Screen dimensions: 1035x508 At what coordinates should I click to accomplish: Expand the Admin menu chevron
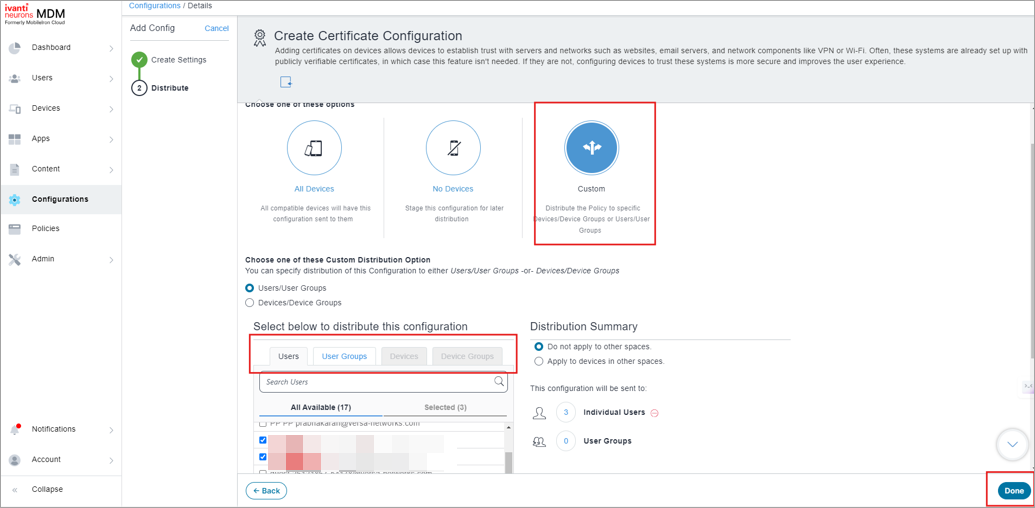coord(111,259)
